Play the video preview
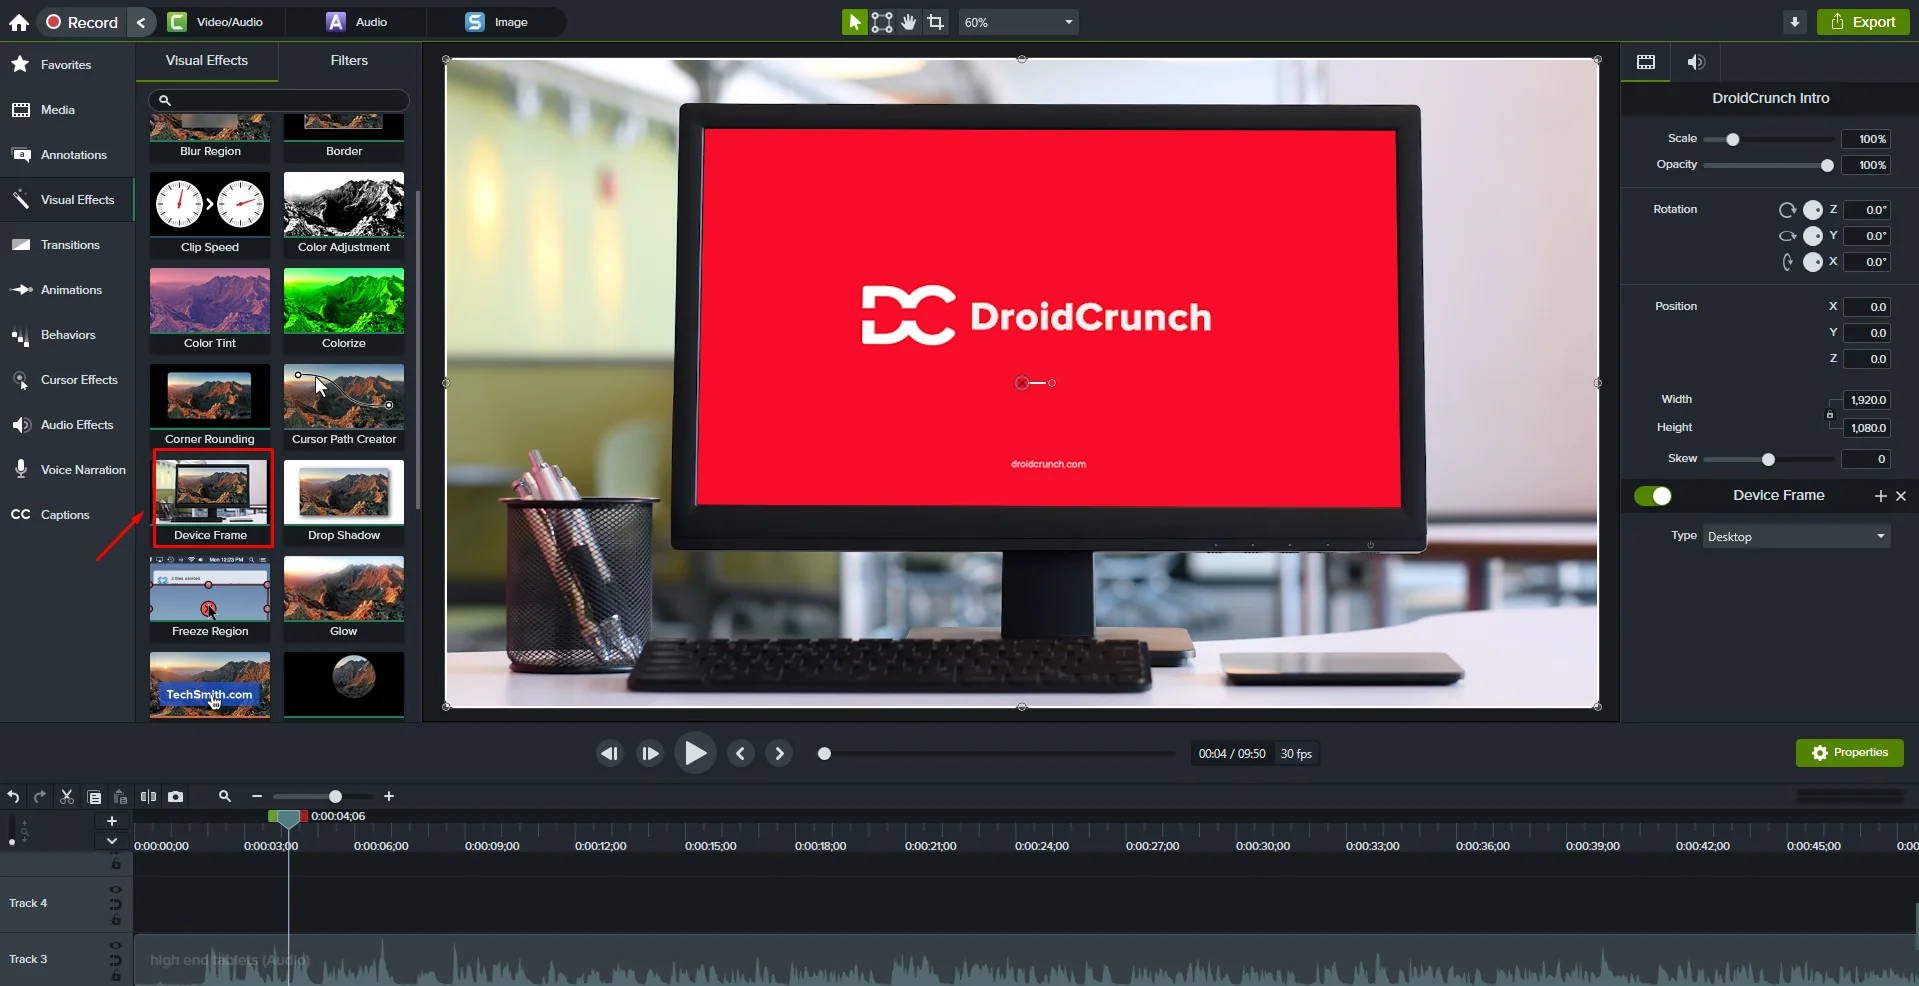This screenshot has height=986, width=1919. click(x=695, y=753)
